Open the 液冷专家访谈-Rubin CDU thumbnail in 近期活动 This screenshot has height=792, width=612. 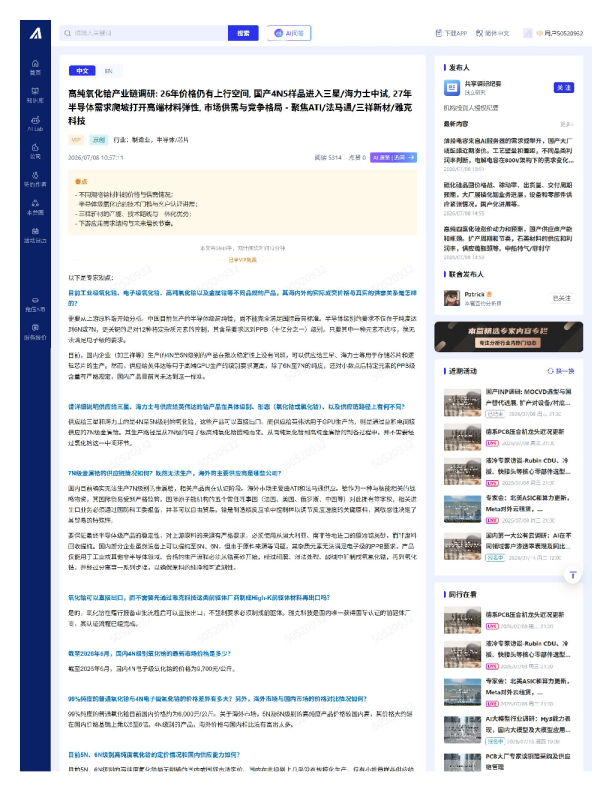coord(463,471)
